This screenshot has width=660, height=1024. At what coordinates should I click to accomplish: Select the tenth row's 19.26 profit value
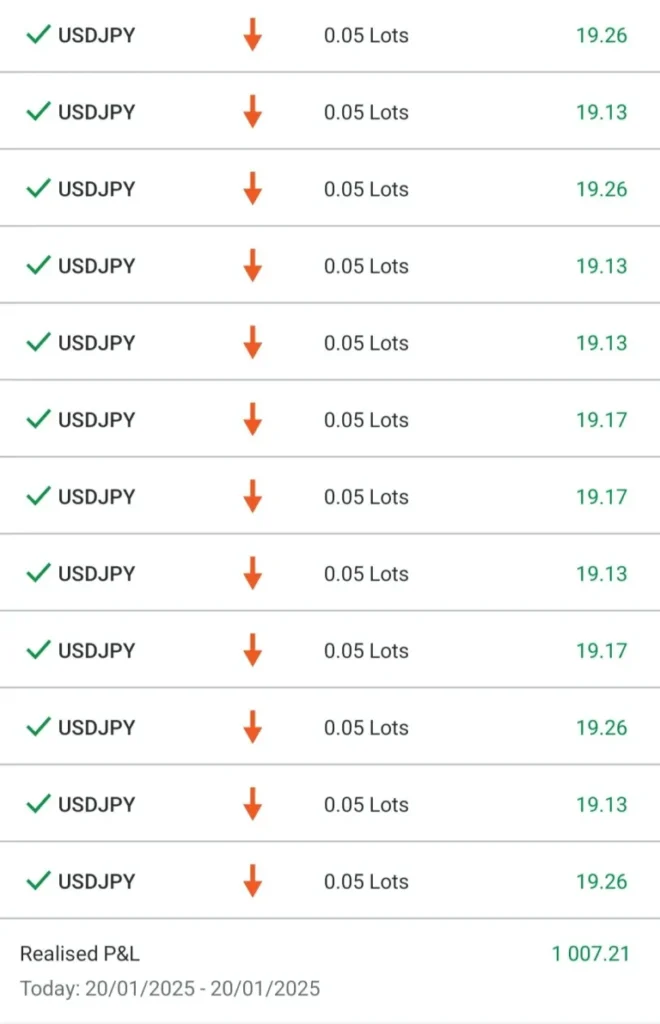point(601,728)
